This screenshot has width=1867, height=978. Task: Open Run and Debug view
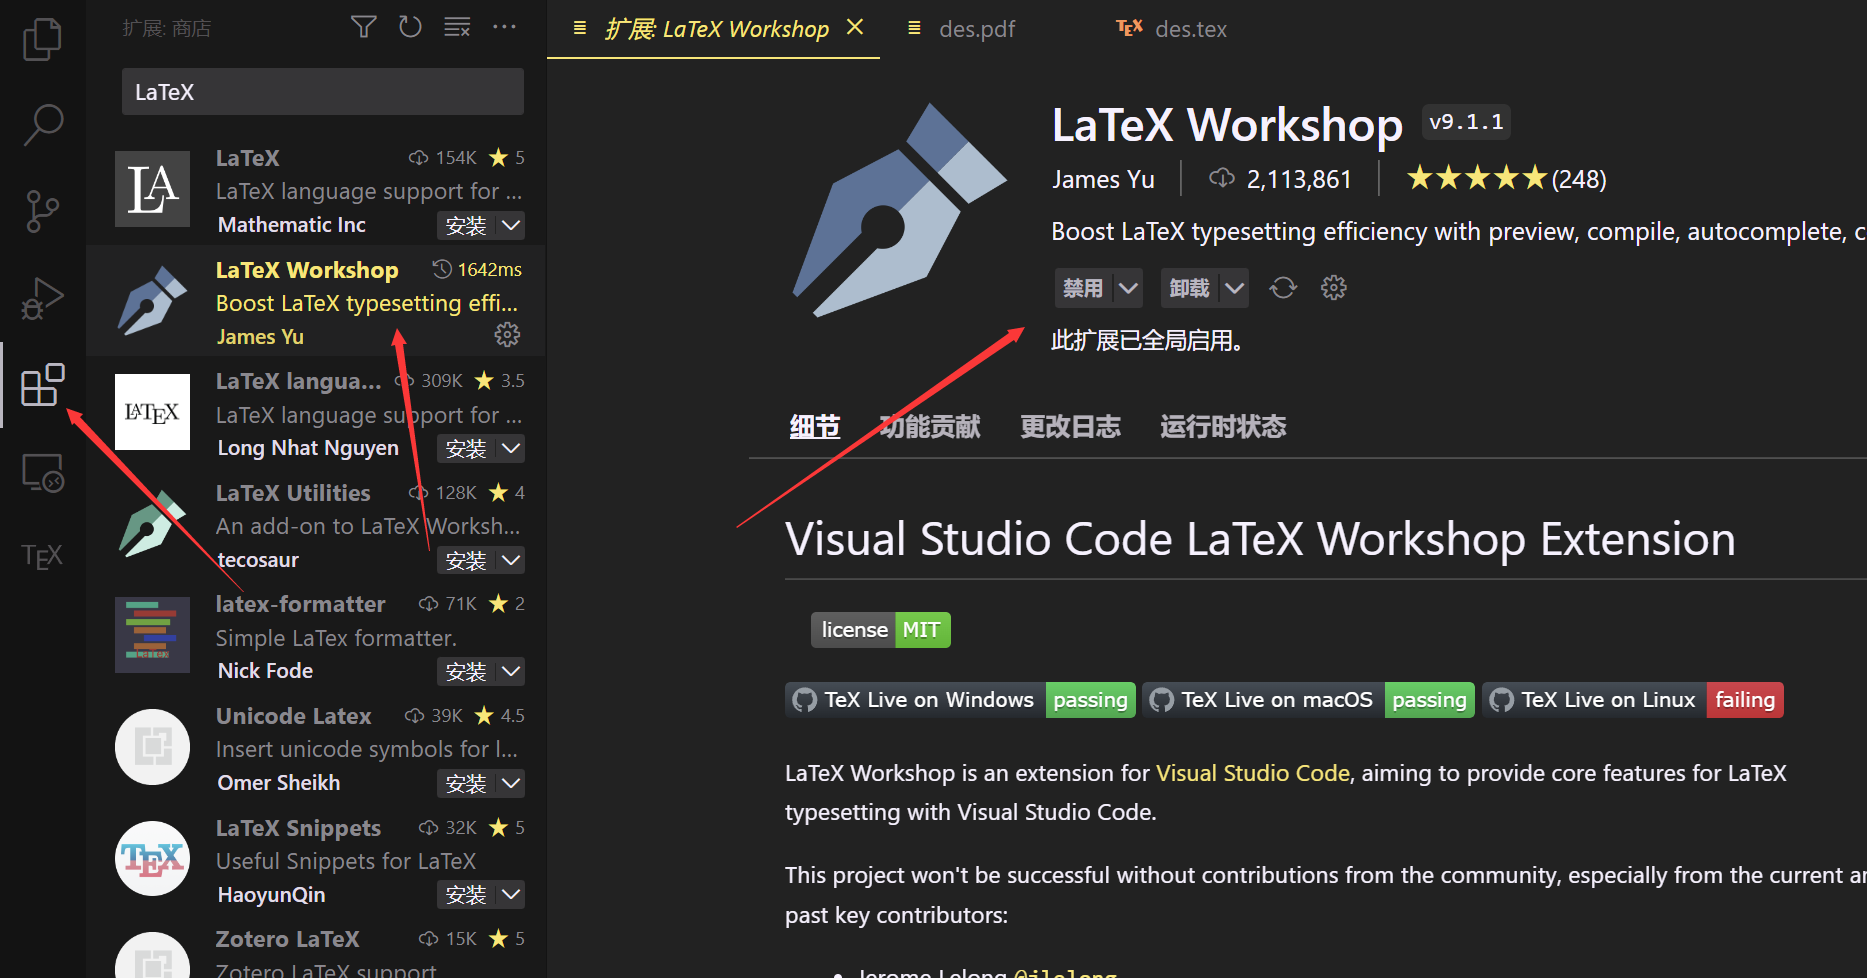42,298
